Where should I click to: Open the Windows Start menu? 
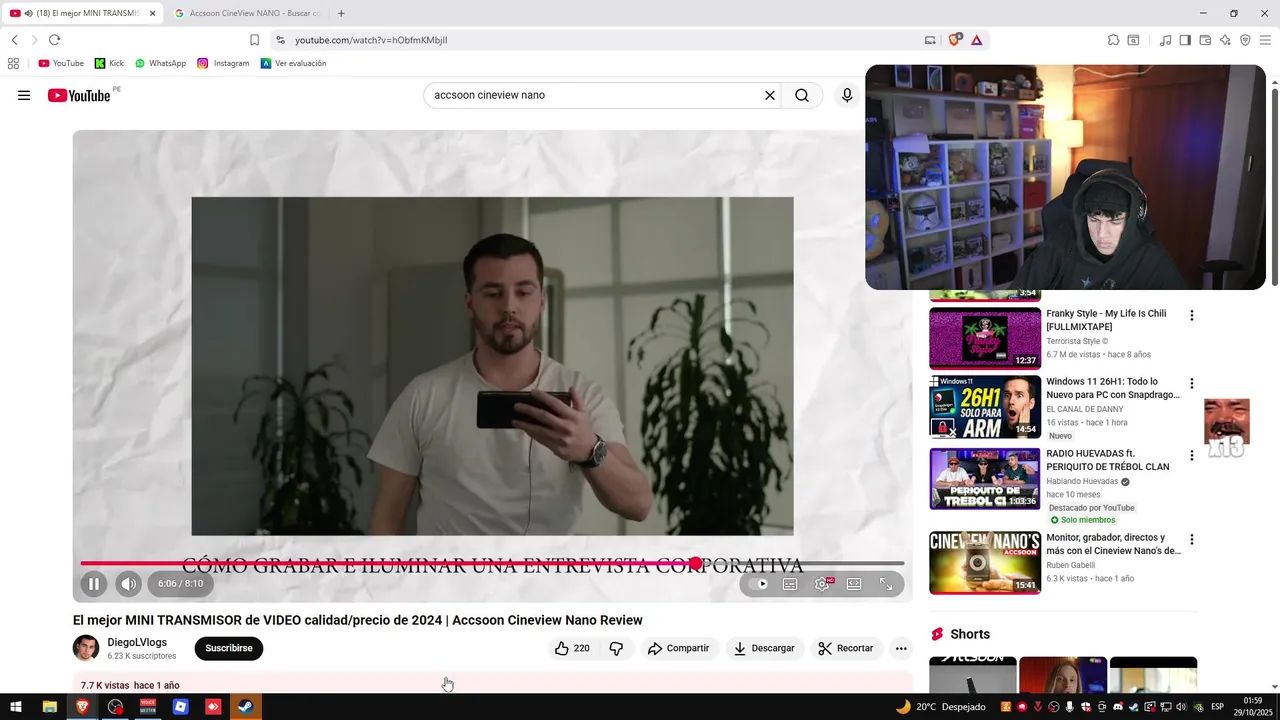16,707
